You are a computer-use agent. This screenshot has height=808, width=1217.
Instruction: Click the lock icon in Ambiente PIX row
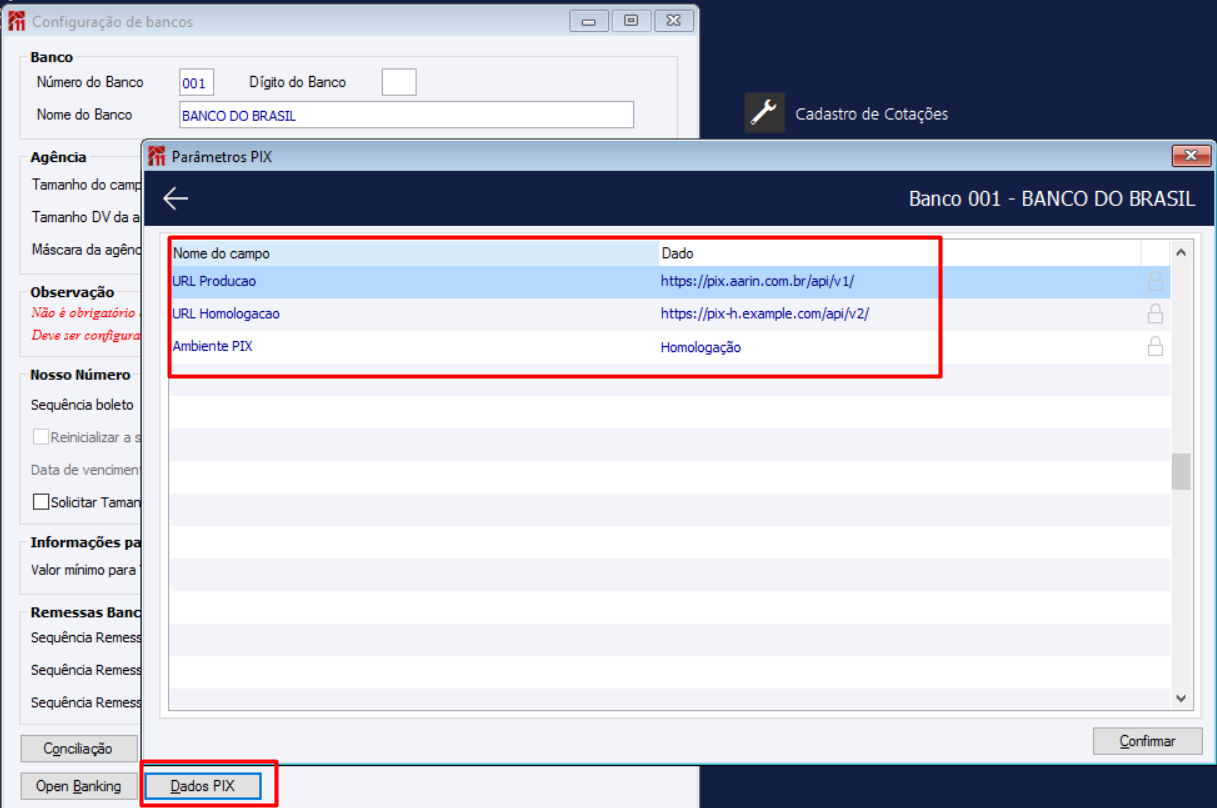[x=1155, y=347]
